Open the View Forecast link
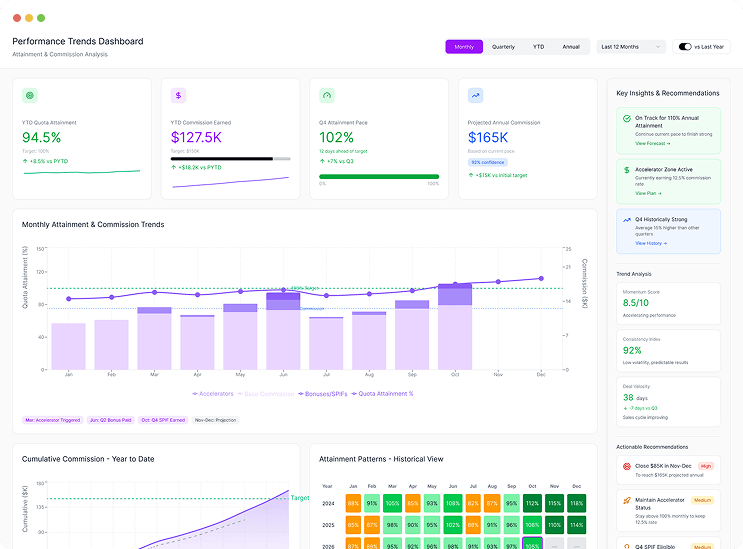This screenshot has height=549, width=743. [x=653, y=144]
